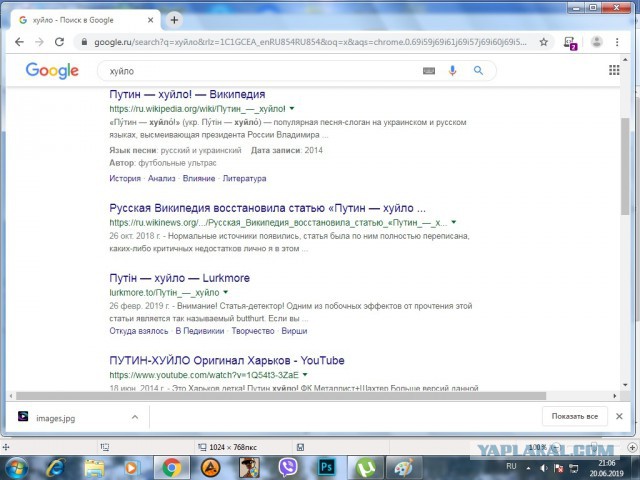The height and width of the screenshot is (480, 640).
Task: Open the Google apps grid
Action: click(x=614, y=70)
